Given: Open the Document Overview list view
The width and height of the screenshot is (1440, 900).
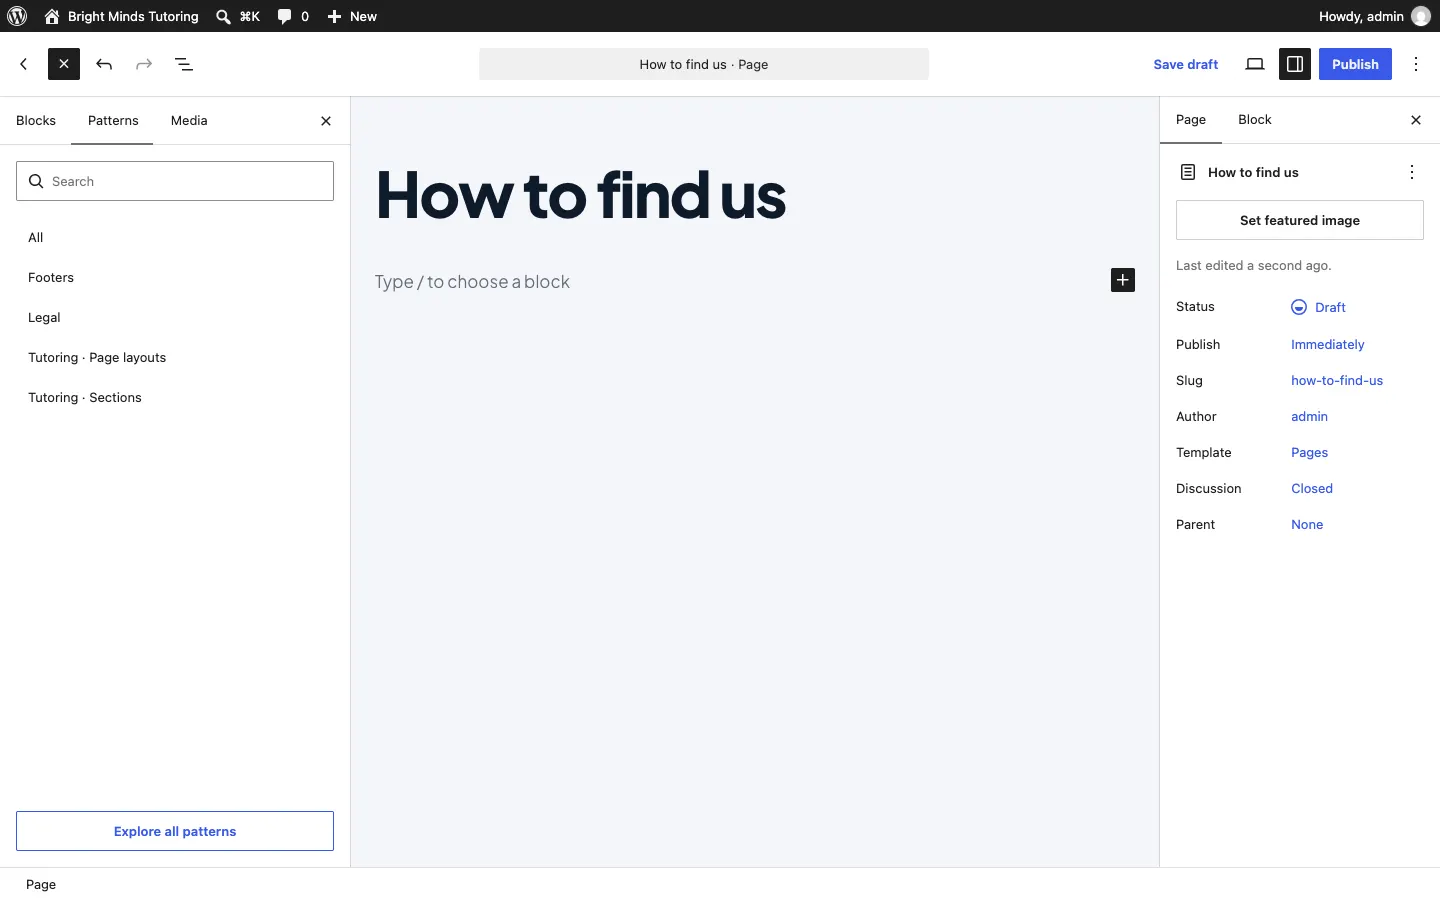Looking at the screenshot, I should [184, 64].
